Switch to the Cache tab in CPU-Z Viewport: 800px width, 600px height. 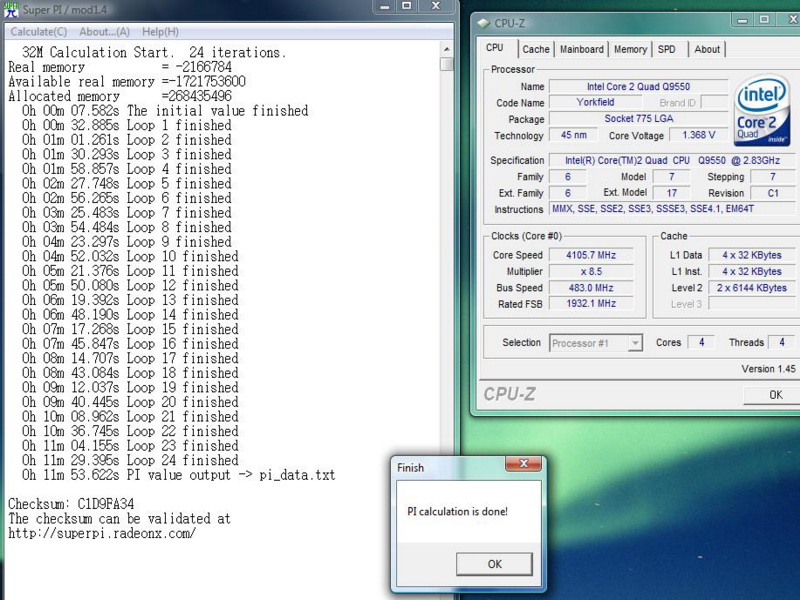(x=536, y=49)
